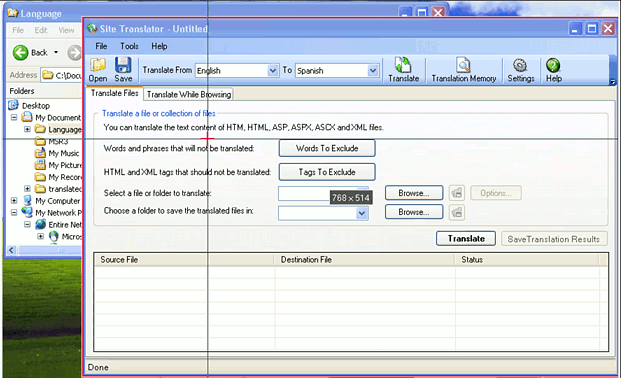Click Entire Network globe icon
621x378 pixels.
click(x=40, y=224)
